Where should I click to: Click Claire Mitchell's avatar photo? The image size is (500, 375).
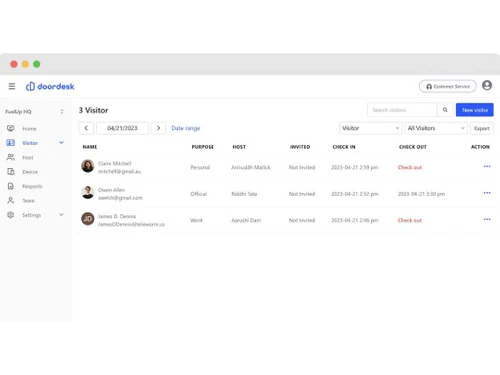coord(88,166)
